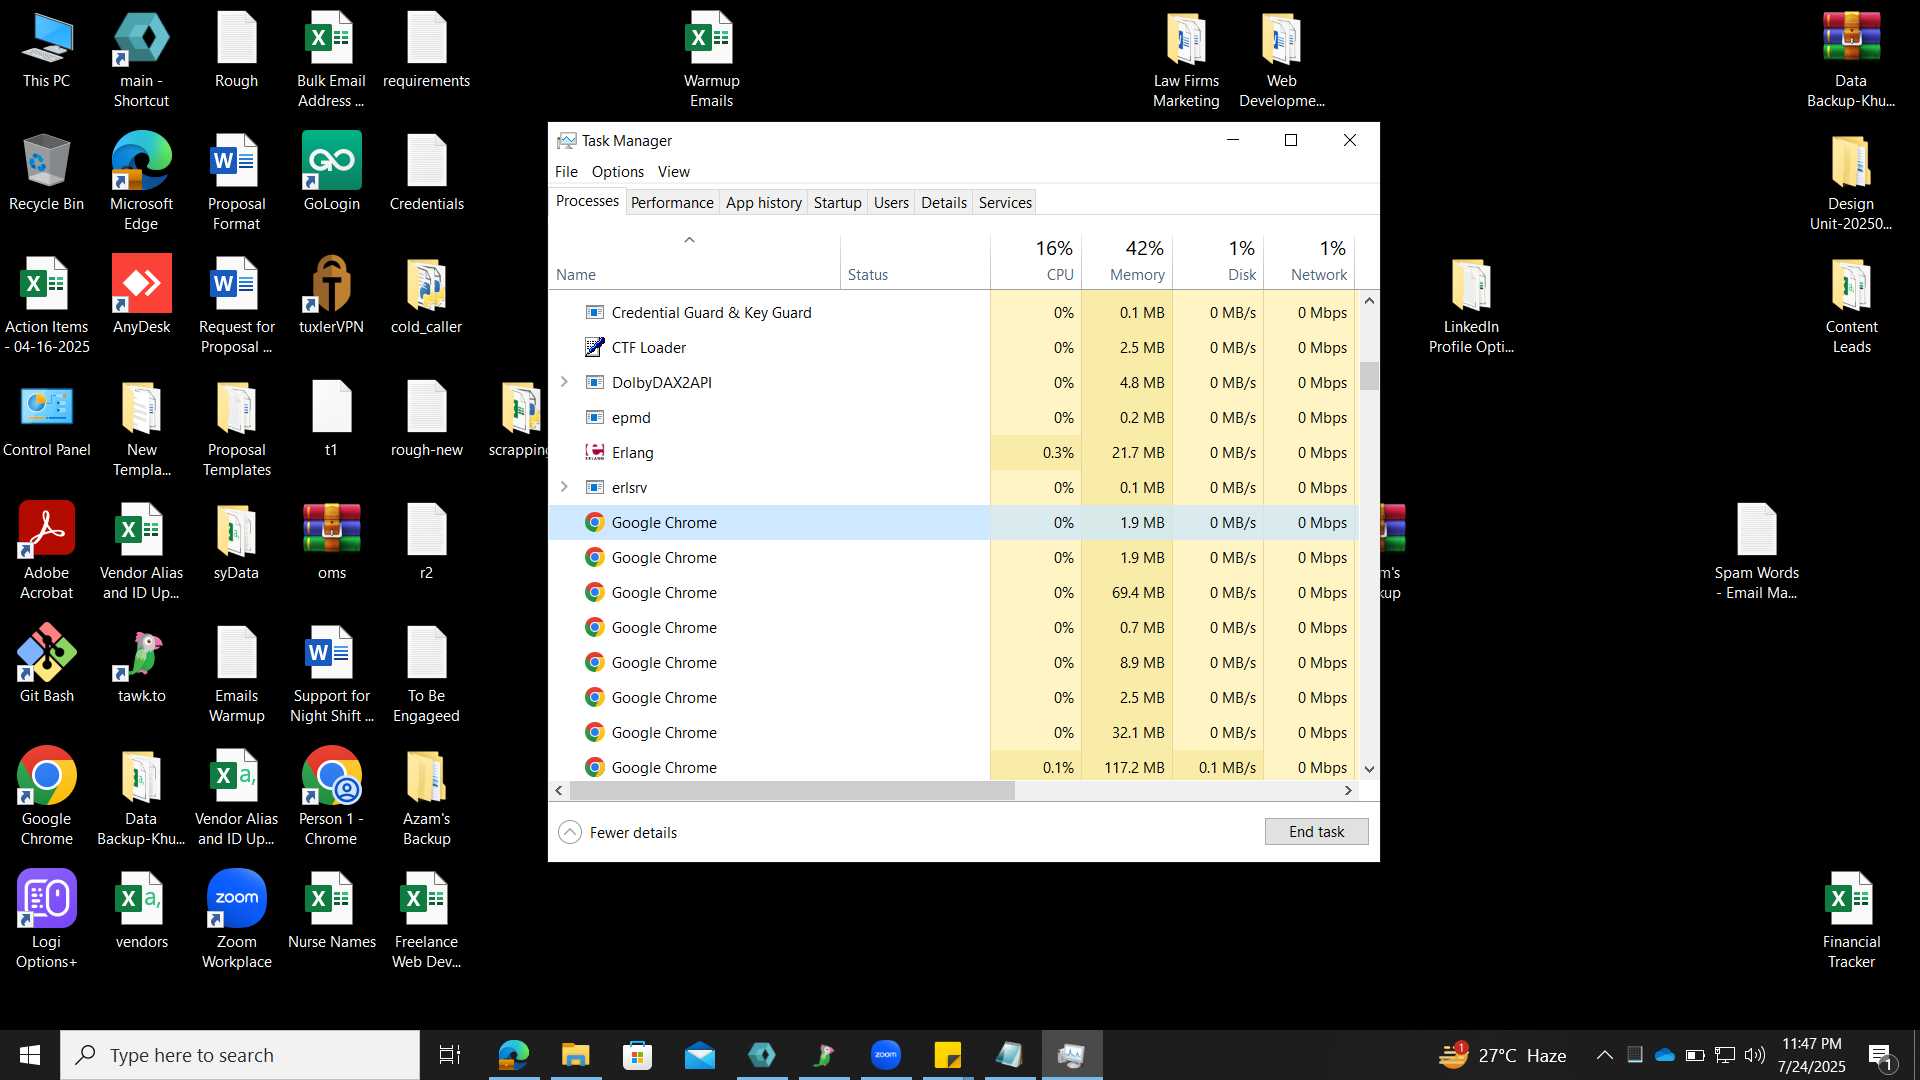Image resolution: width=1920 pixels, height=1080 pixels.
Task: Click the Windows Start button
Action: coord(30,1055)
